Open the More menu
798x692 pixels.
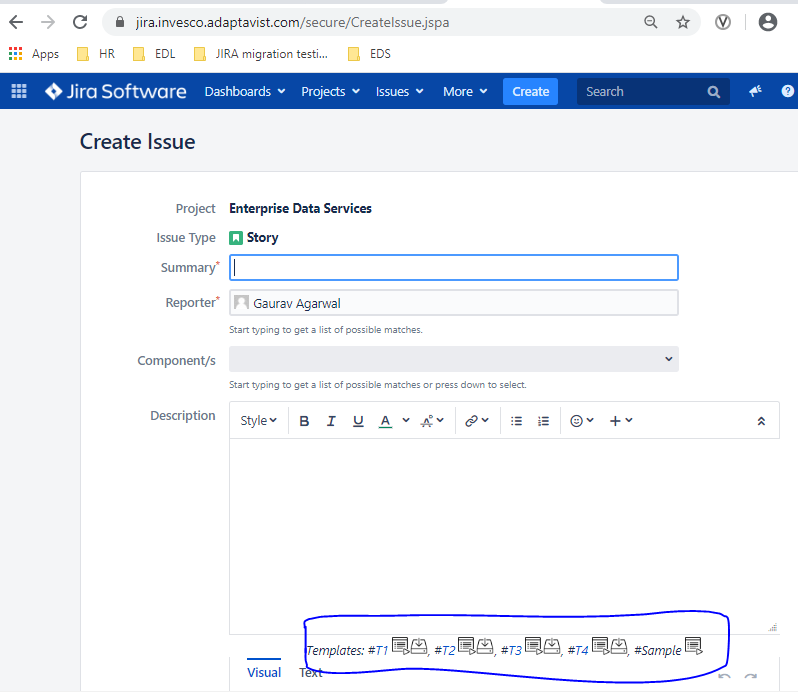click(x=465, y=92)
